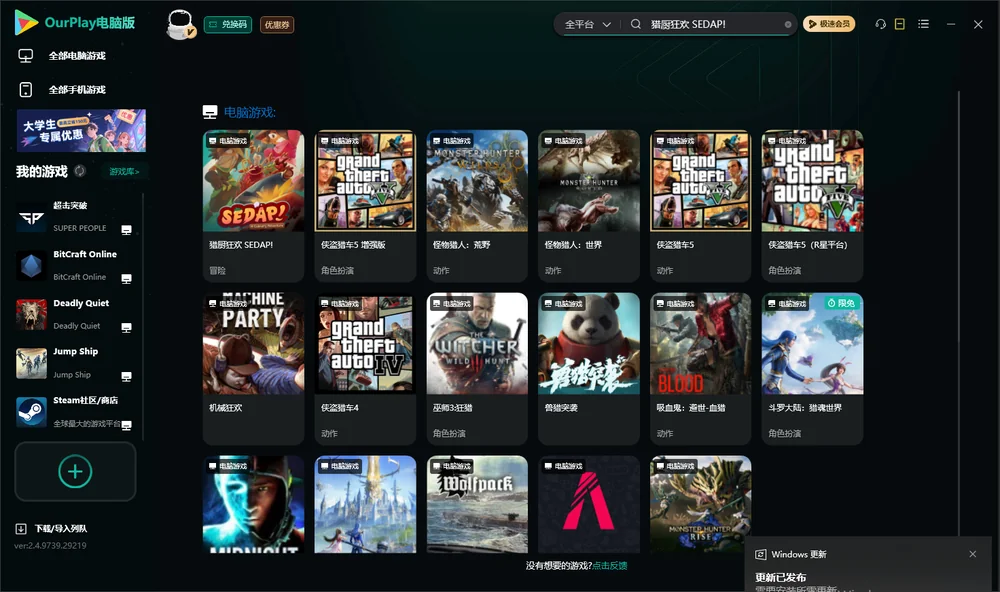This screenshot has height=592, width=1000.
Task: Click the yellow mini-window icon in title bar
Action: coord(900,24)
